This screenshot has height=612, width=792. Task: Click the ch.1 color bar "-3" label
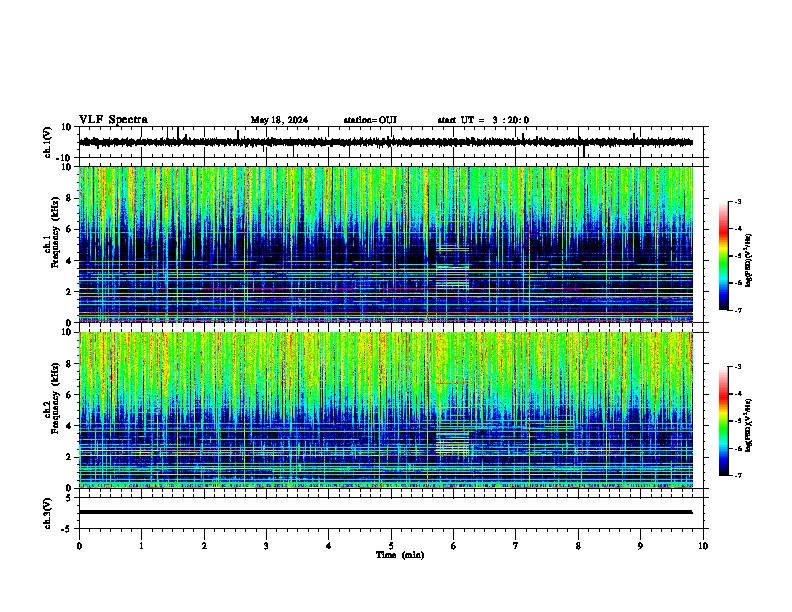coord(738,202)
